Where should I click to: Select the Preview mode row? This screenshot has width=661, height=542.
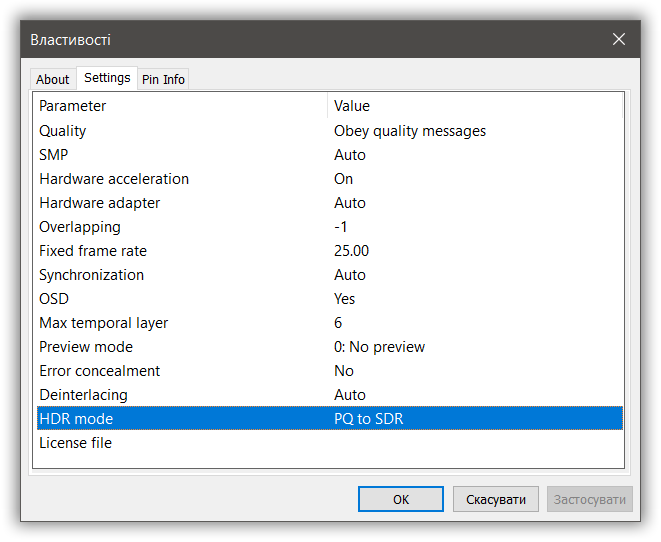86,347
